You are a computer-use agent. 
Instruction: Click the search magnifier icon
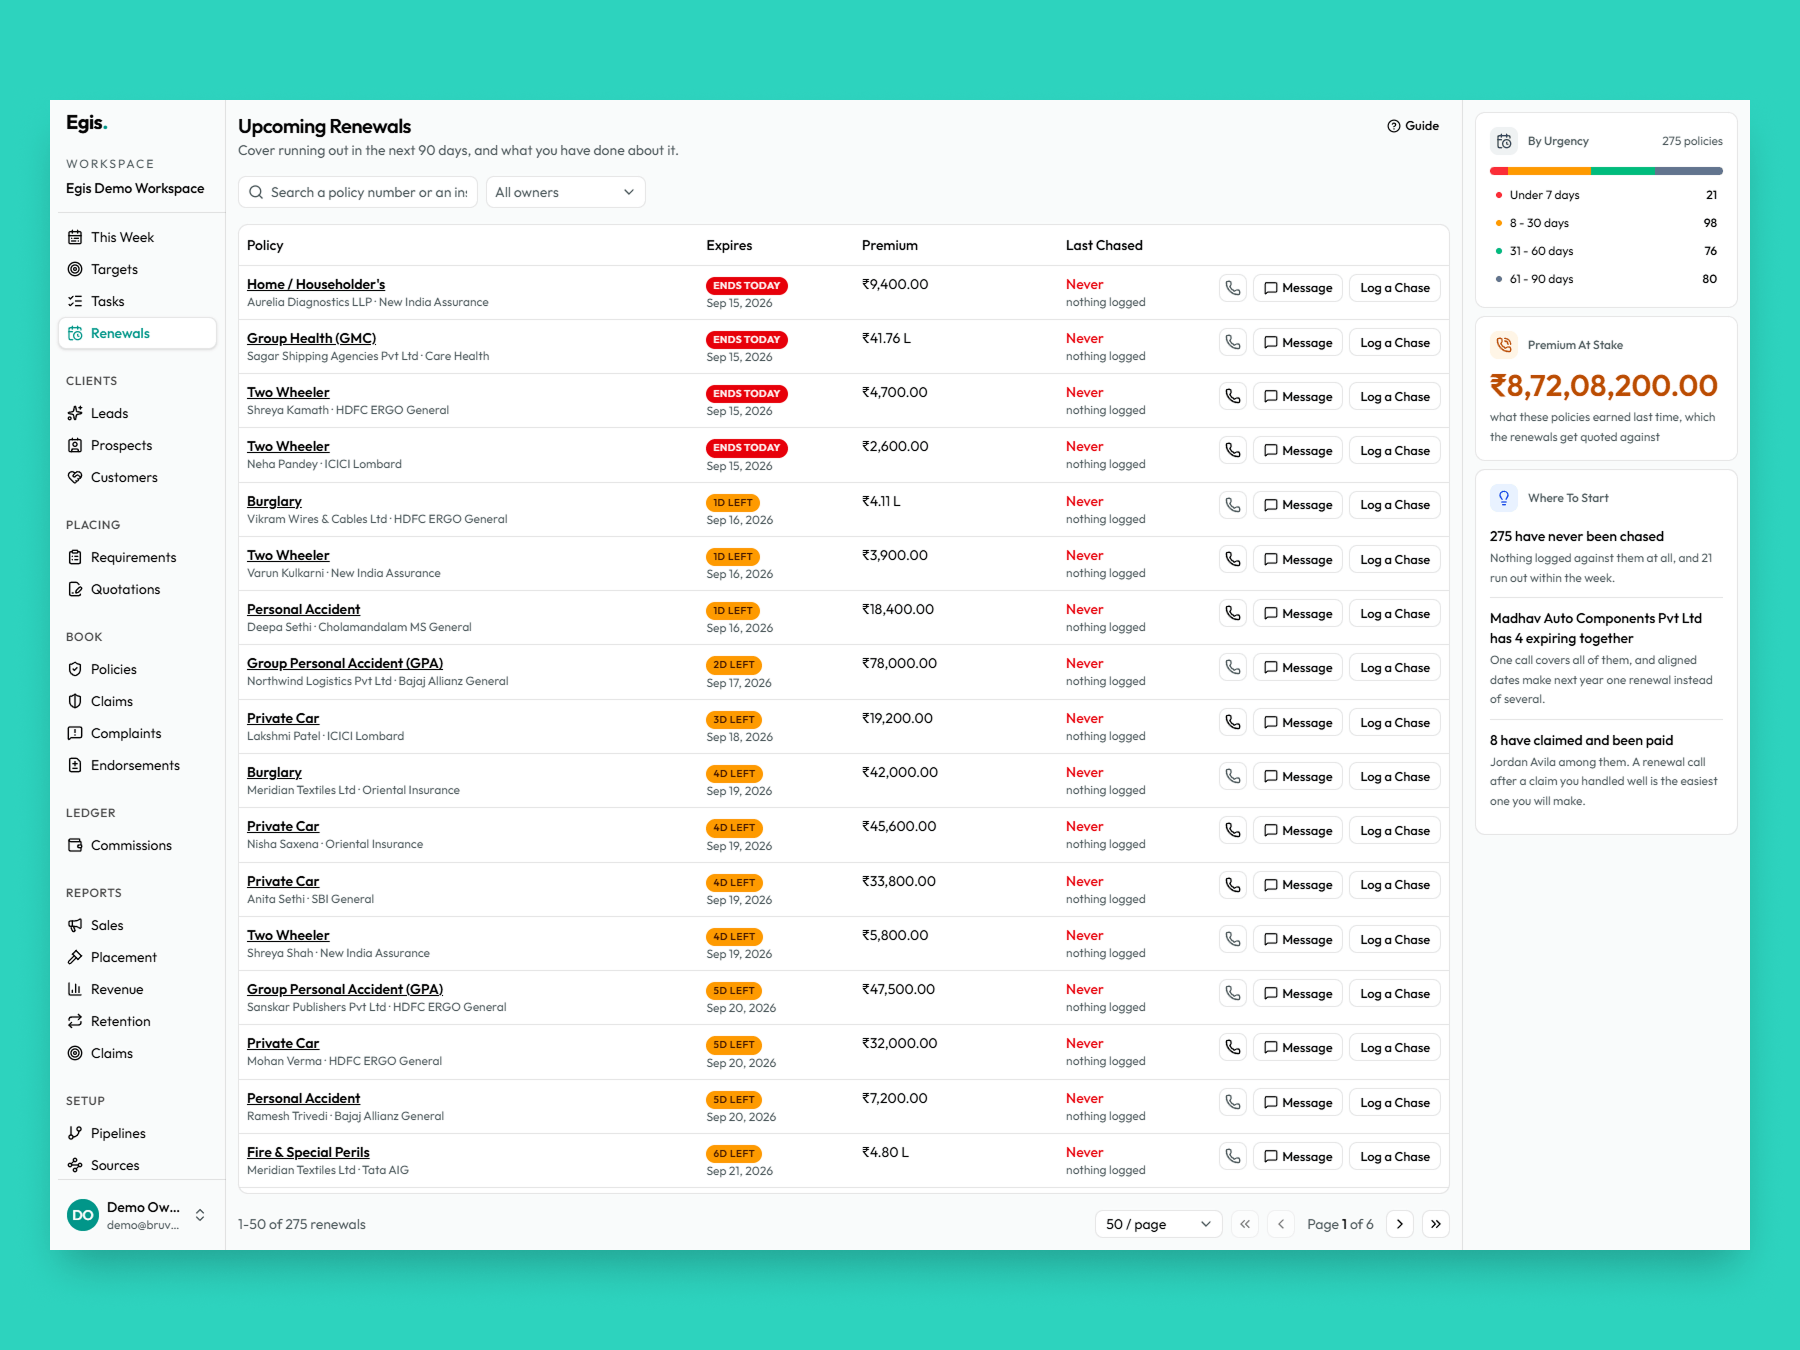click(x=257, y=192)
